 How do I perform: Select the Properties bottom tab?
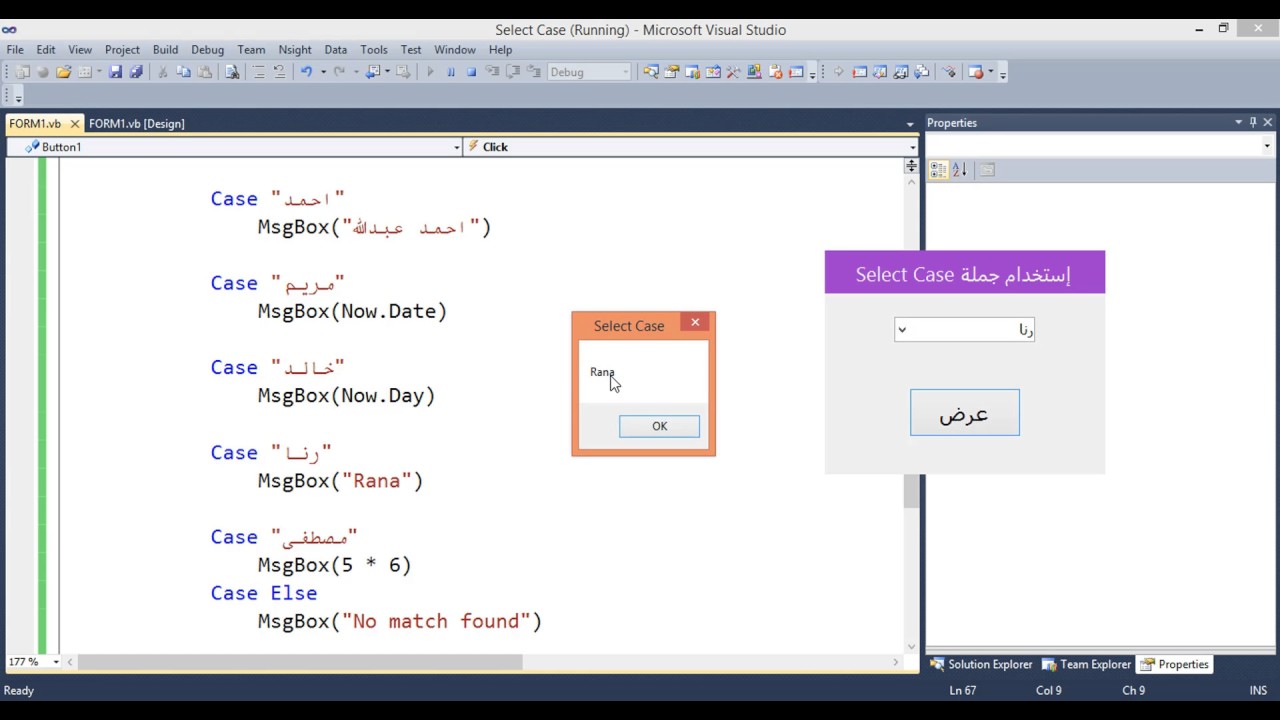pos(1175,664)
